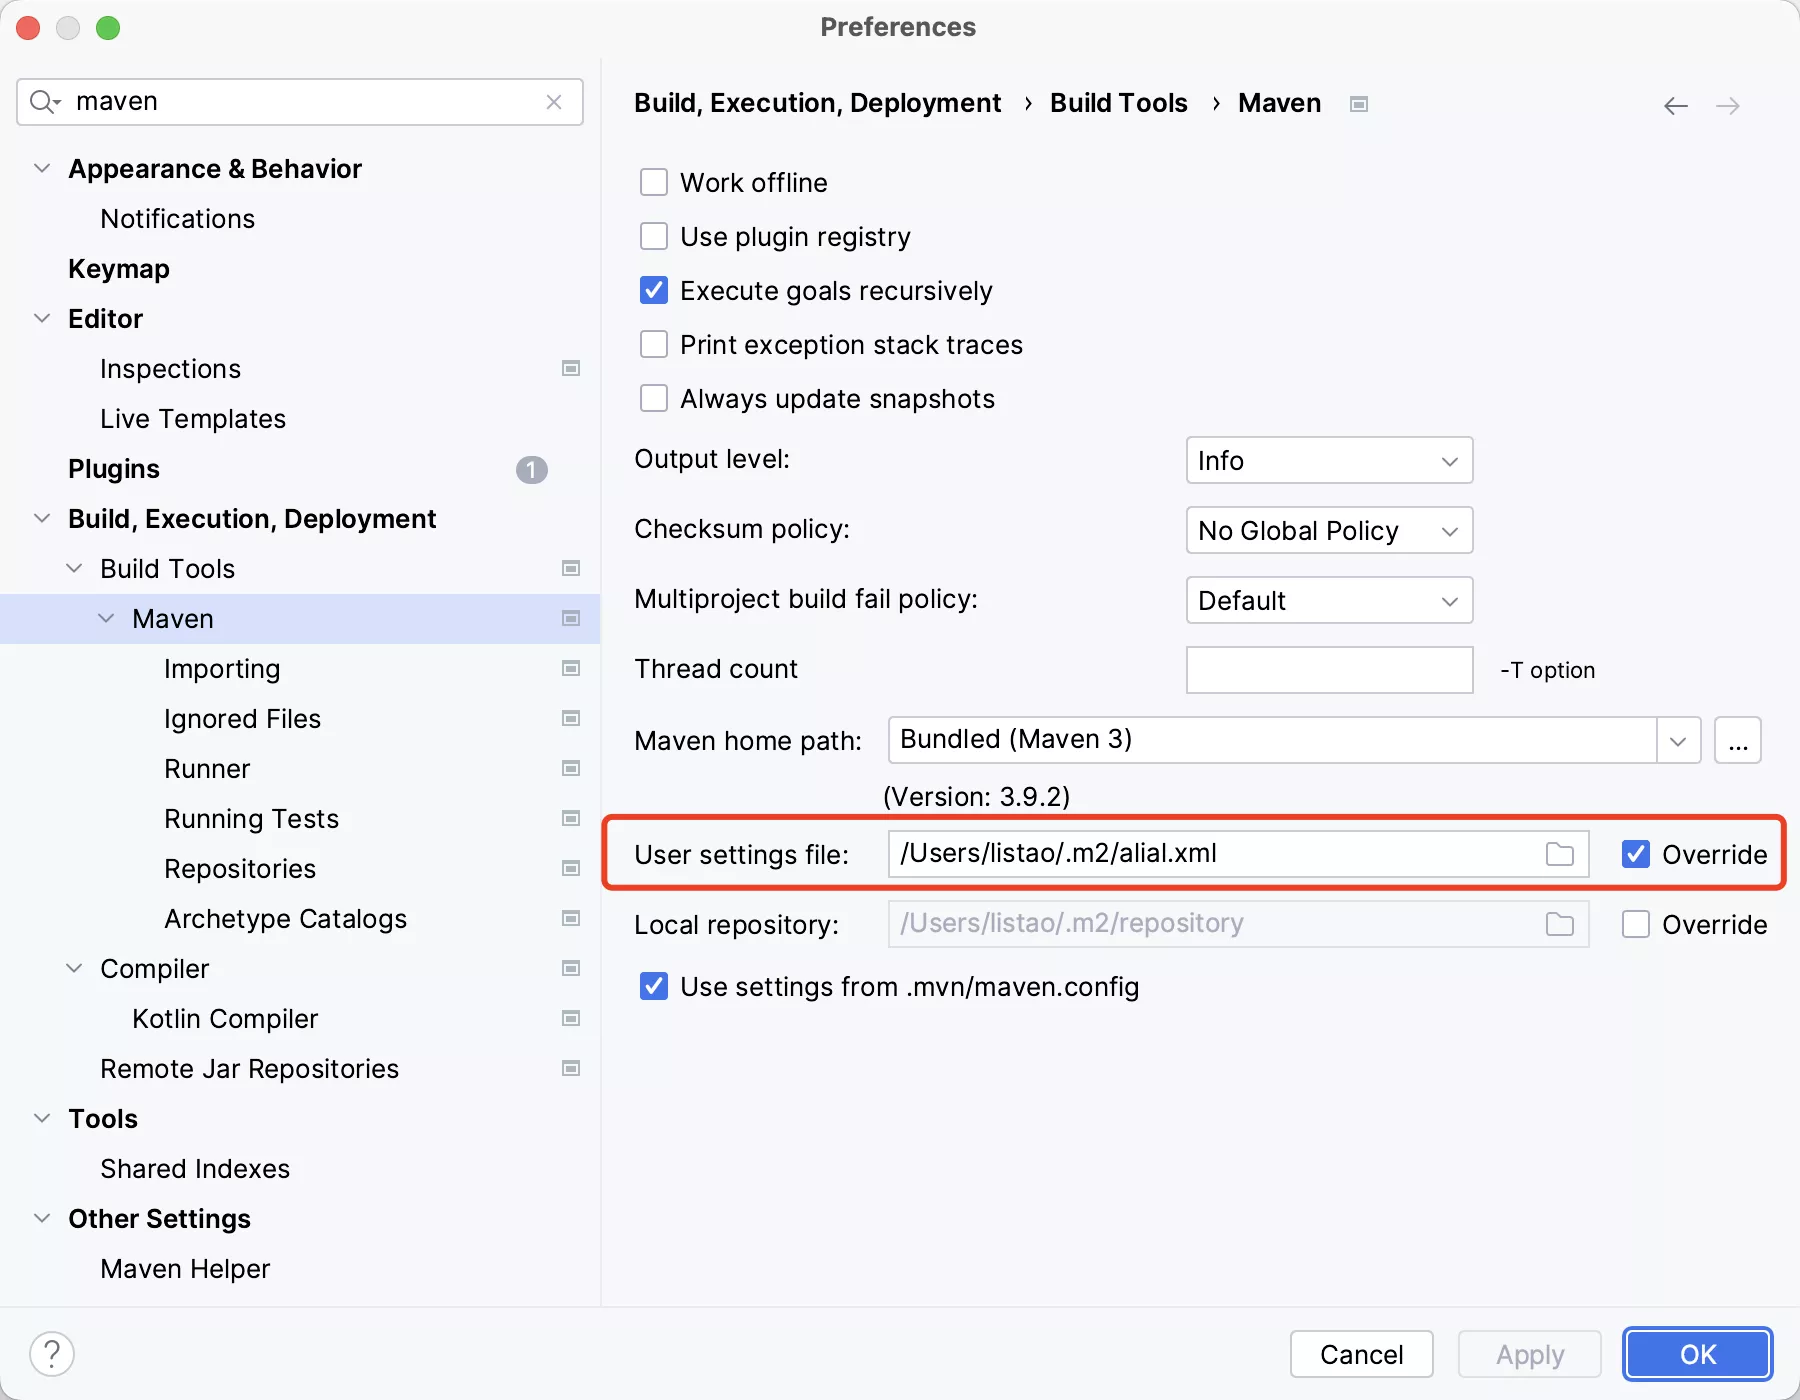Click the project settings icon beside Ignored Files

pos(571,718)
